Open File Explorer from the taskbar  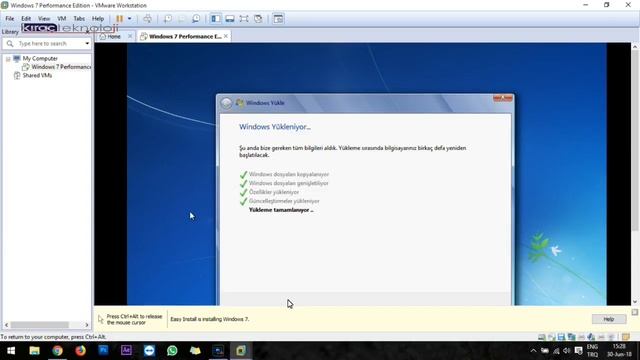click(x=34, y=351)
